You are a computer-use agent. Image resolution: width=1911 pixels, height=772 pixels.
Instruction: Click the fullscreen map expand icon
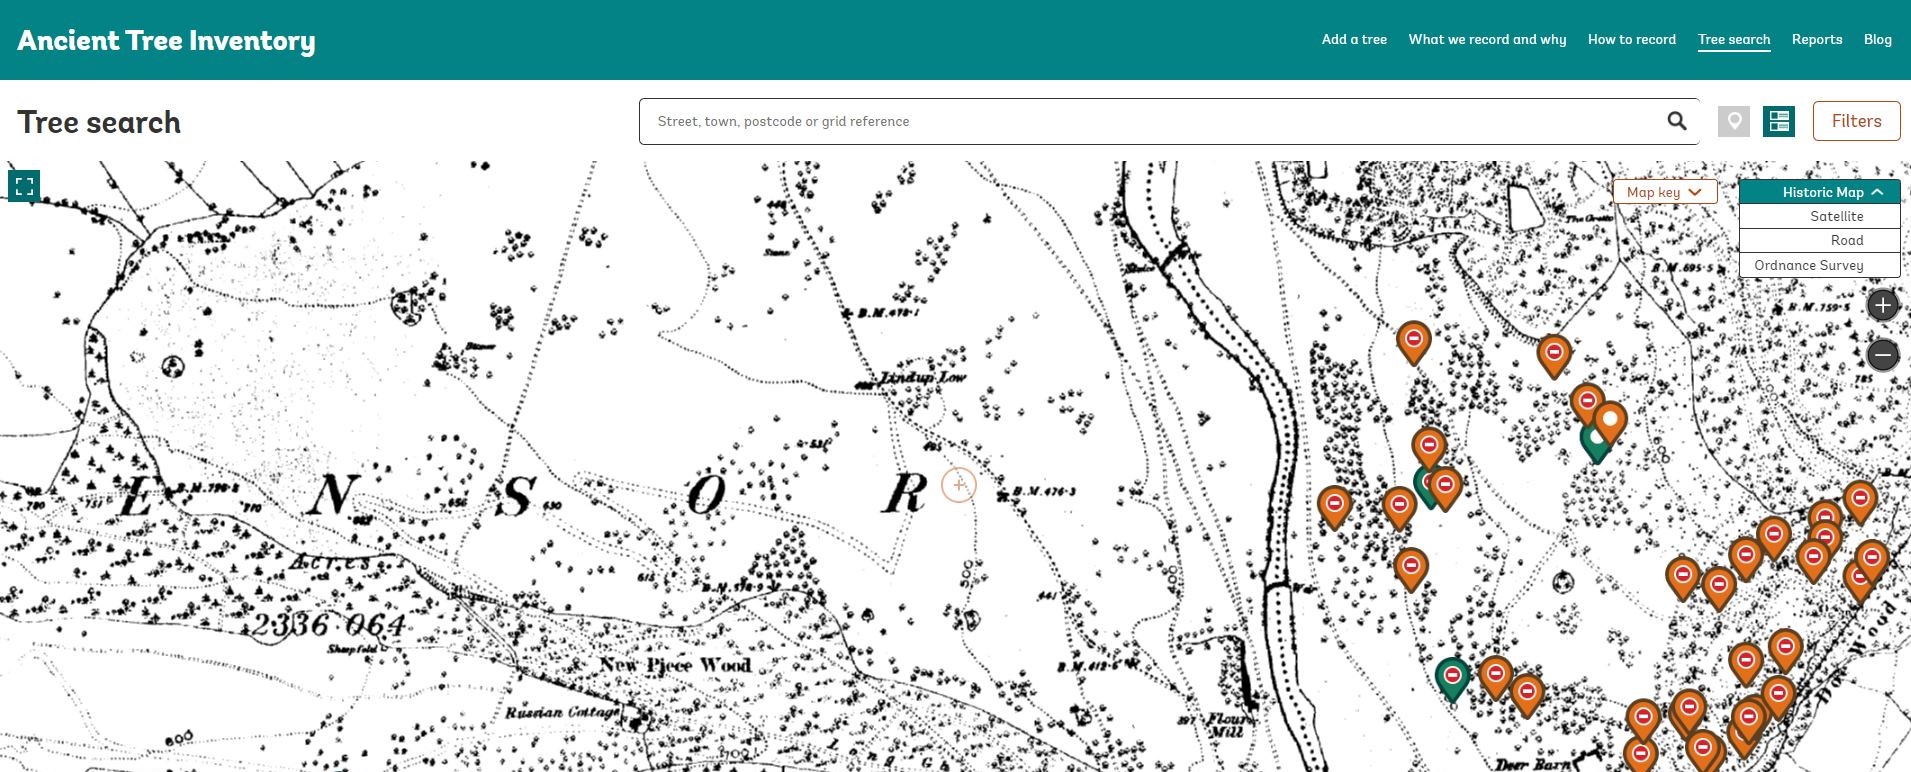tap(25, 185)
